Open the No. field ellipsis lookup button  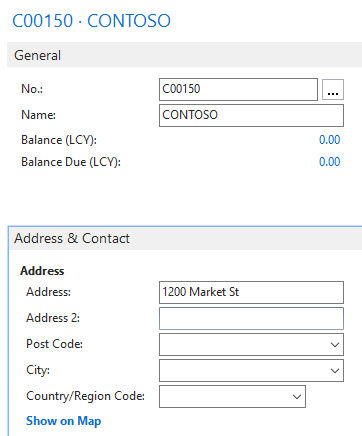click(x=333, y=89)
